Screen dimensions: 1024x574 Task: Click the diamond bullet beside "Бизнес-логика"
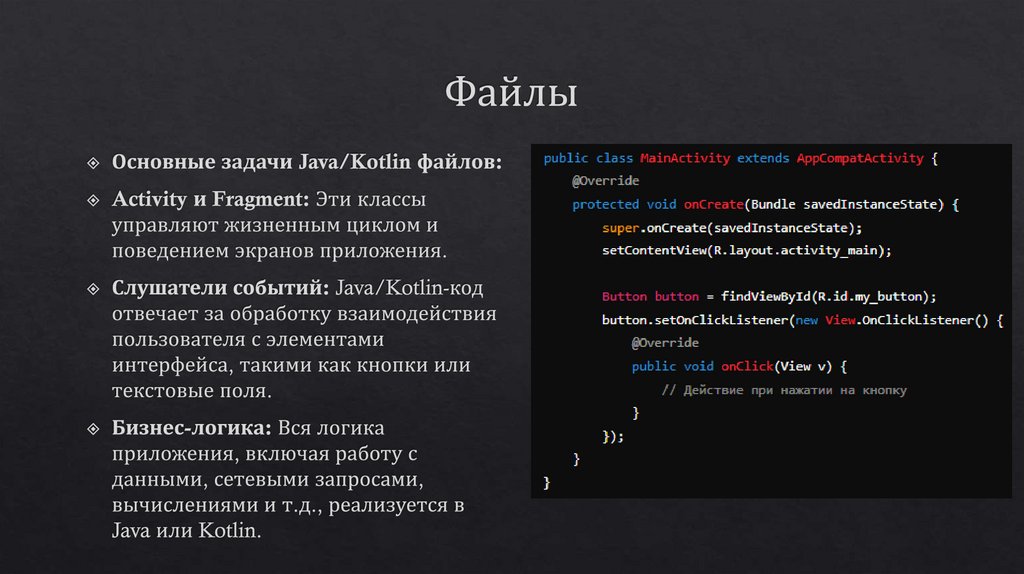tap(93, 428)
